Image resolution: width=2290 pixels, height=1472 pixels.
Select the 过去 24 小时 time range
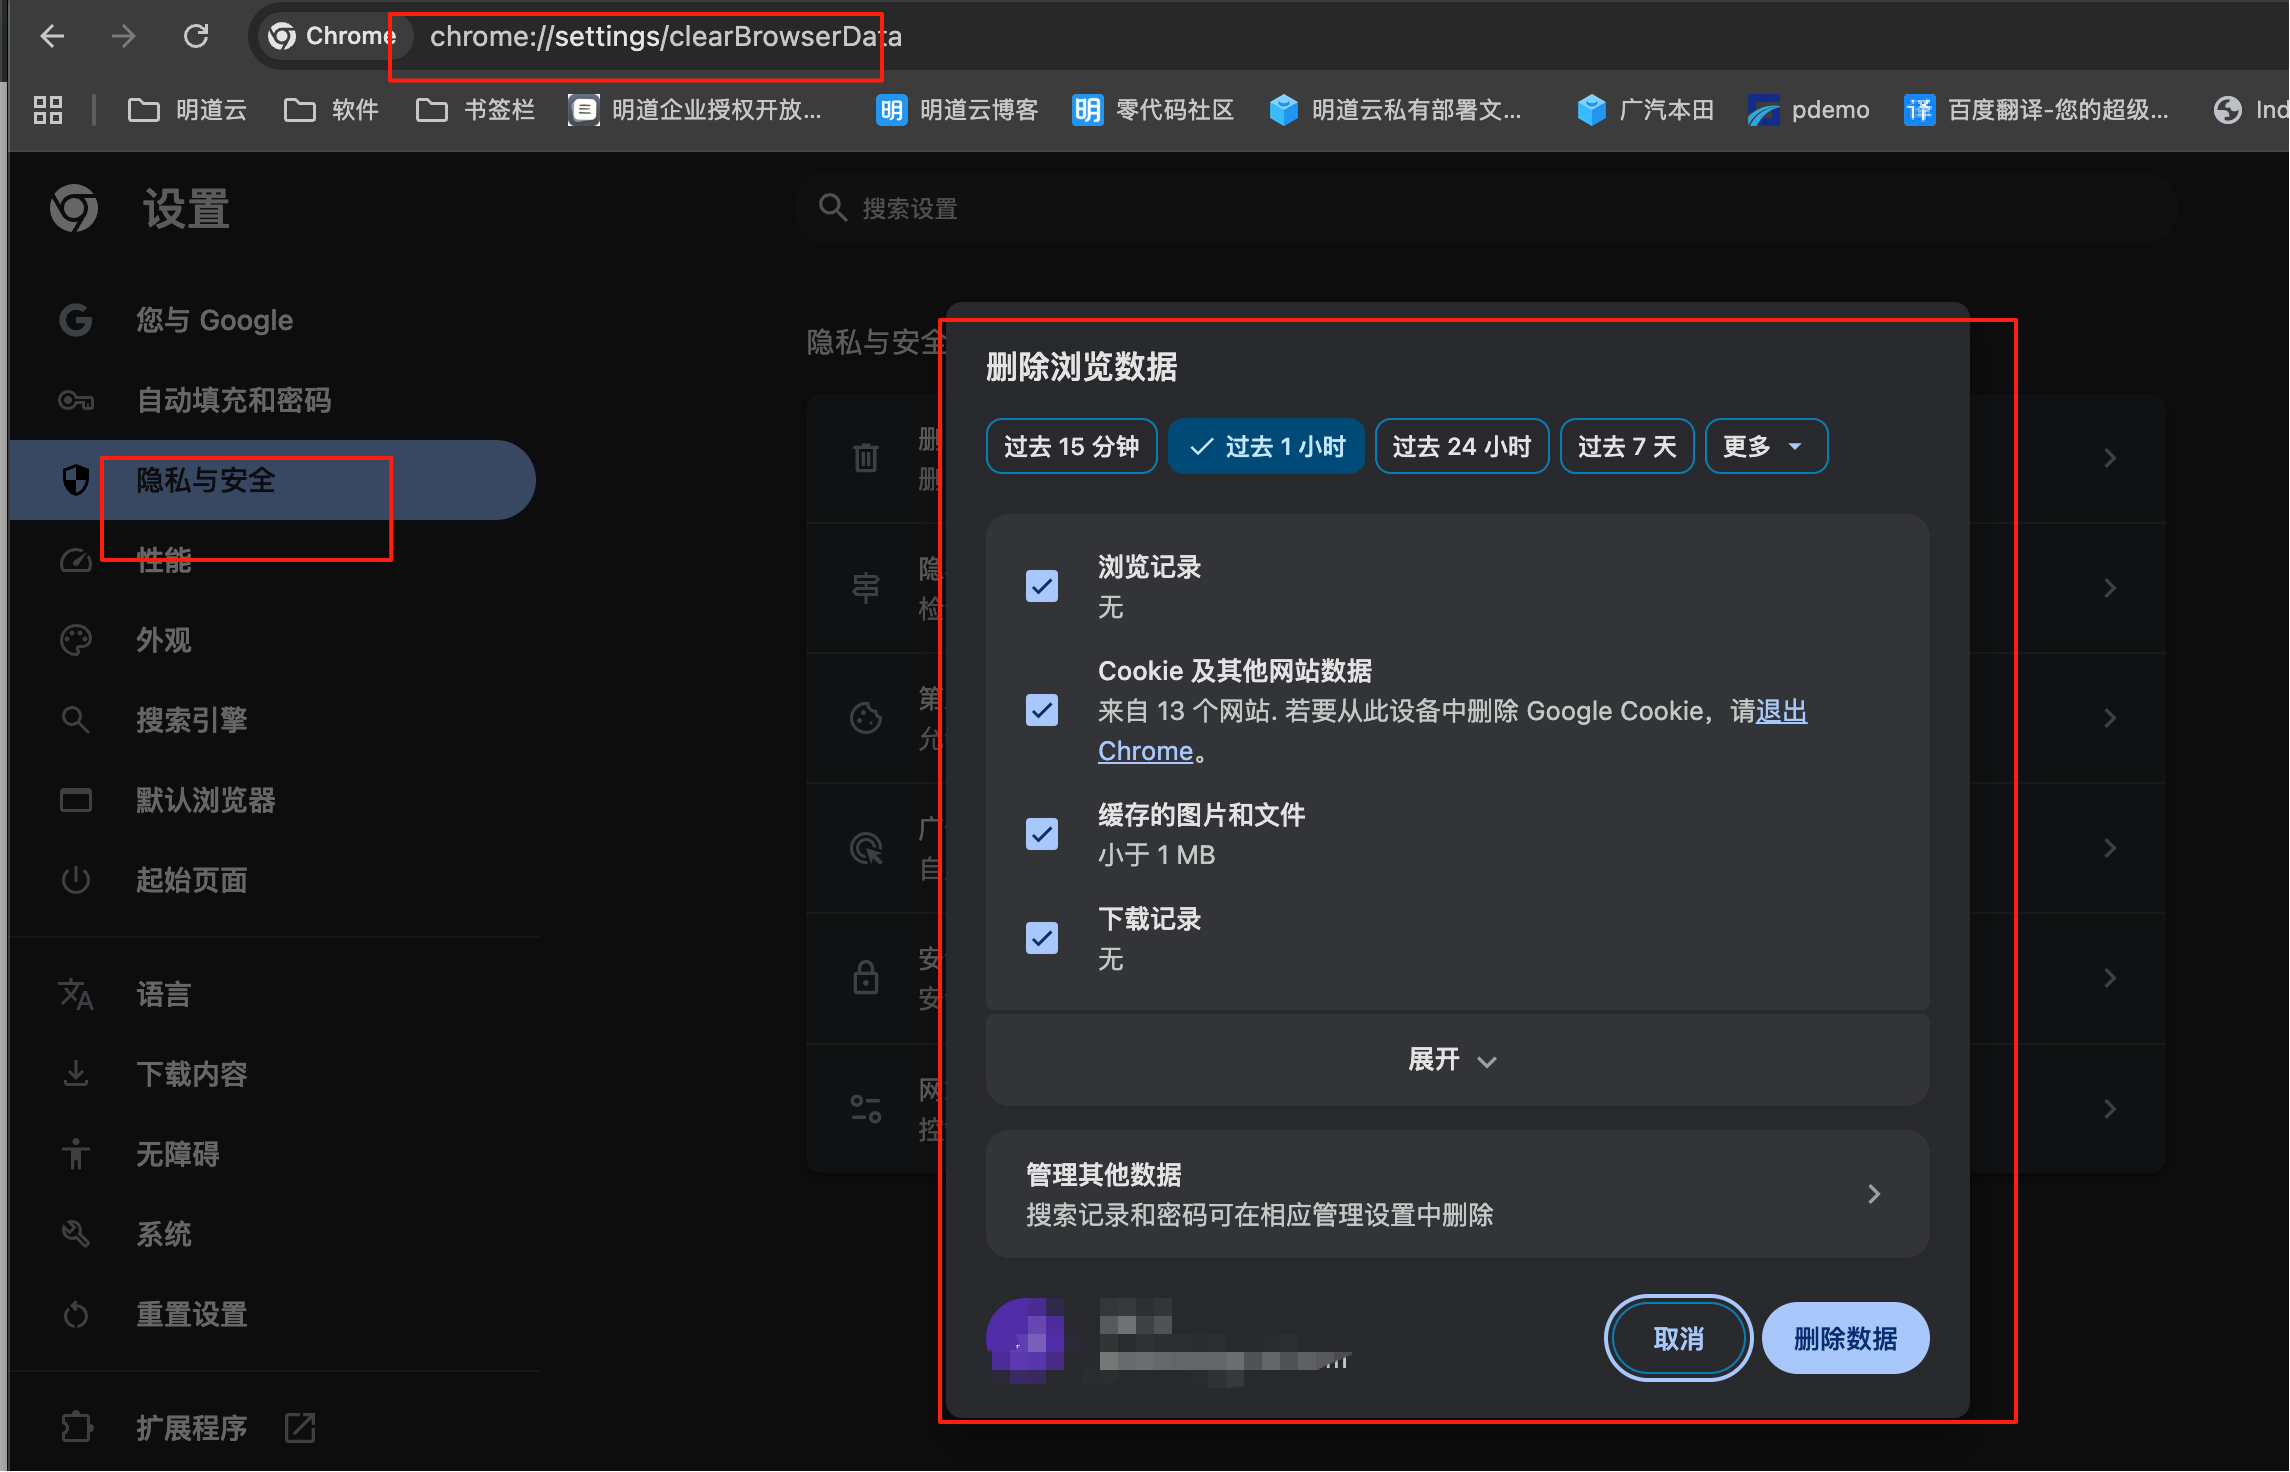click(1461, 446)
